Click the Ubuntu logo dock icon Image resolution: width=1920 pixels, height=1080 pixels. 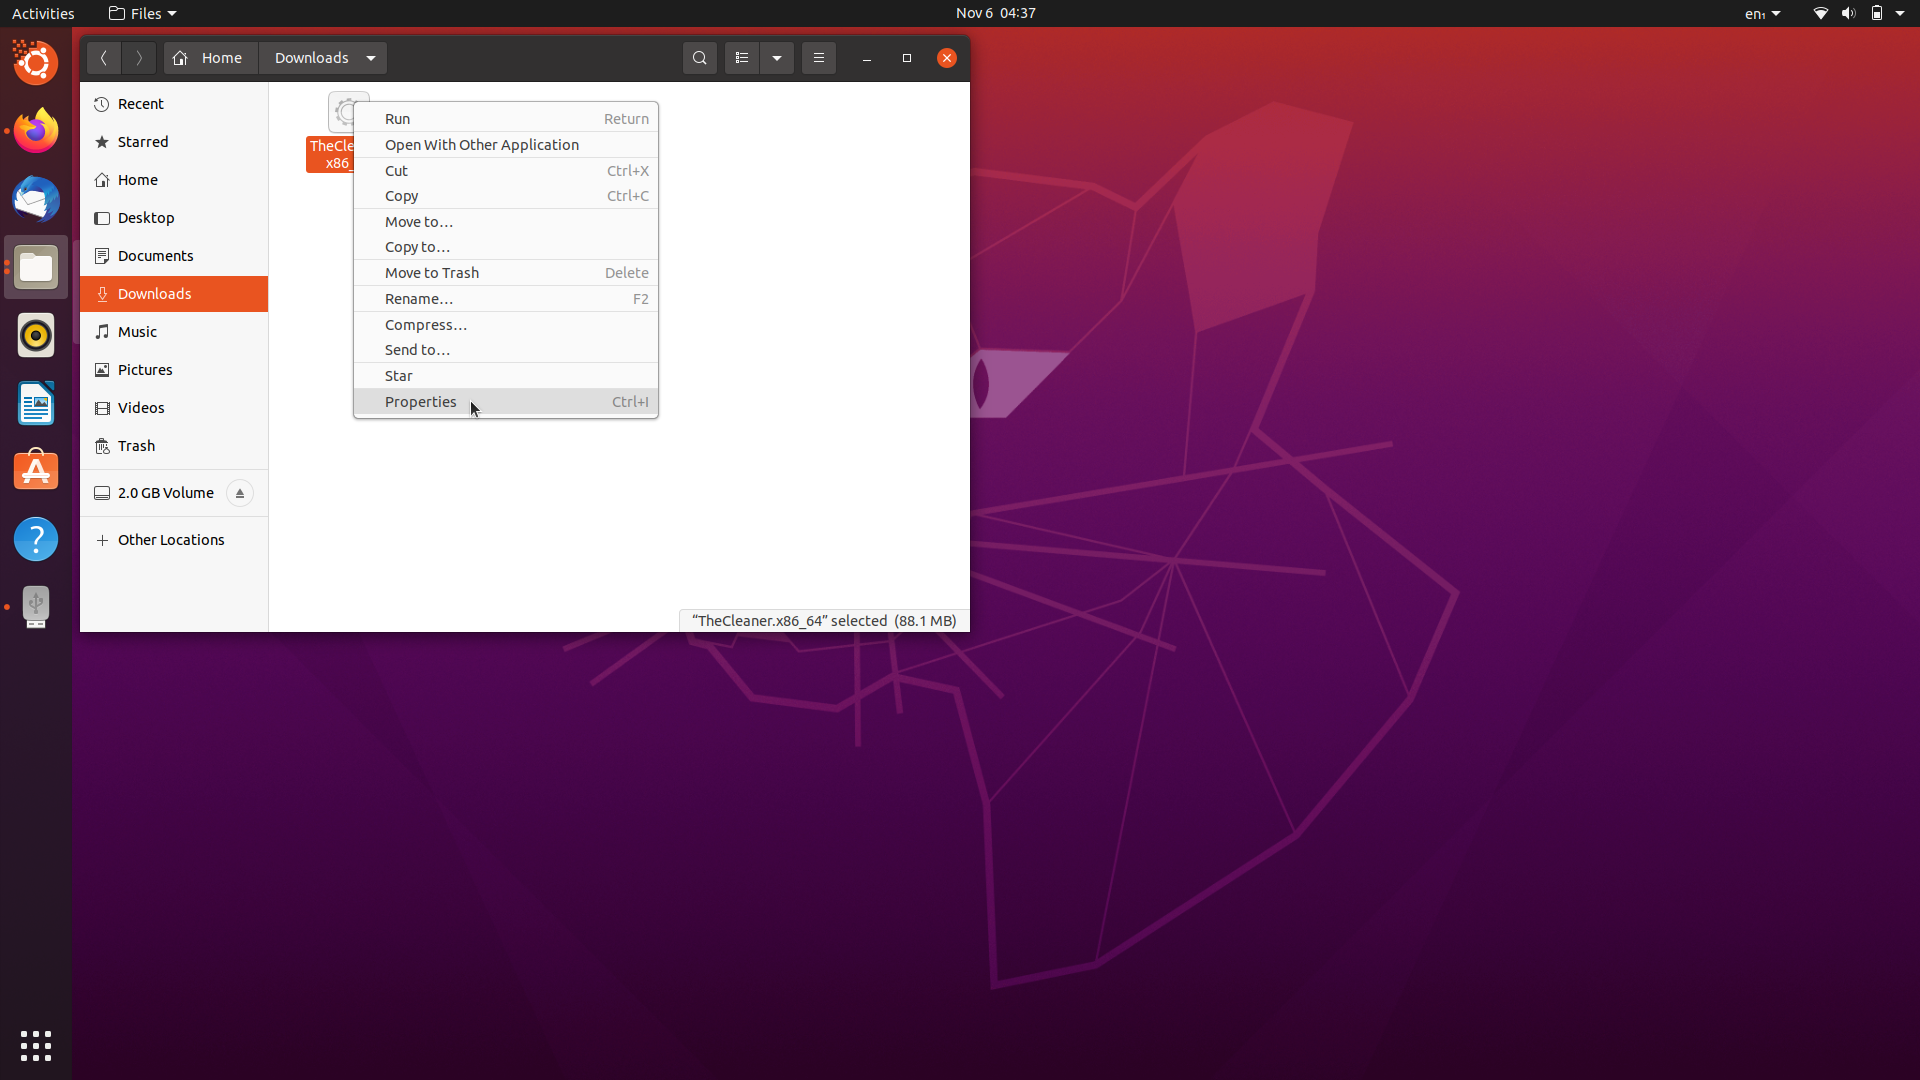point(36,63)
